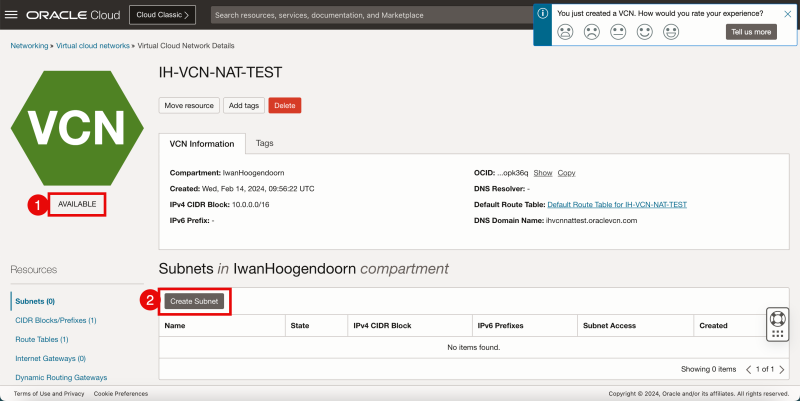Image resolution: width=800 pixels, height=401 pixels.
Task: Click the Create Subnet button
Action: pos(194,302)
